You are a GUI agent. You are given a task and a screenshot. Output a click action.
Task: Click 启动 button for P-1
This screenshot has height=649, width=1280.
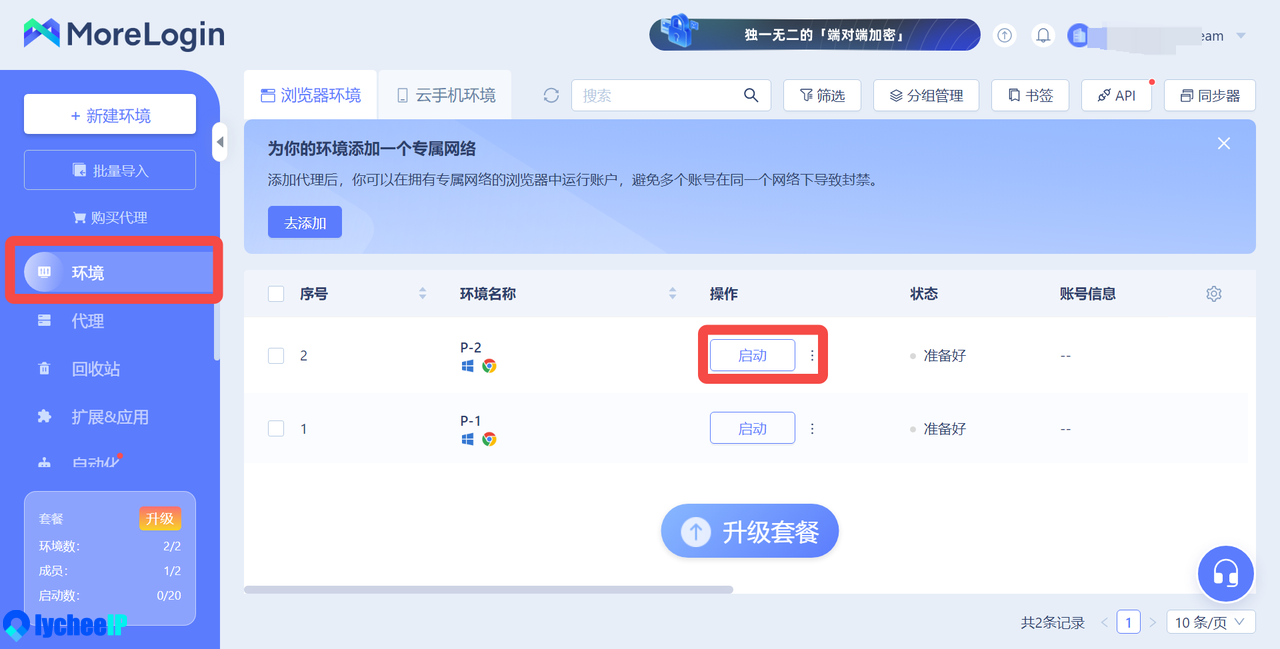point(752,429)
